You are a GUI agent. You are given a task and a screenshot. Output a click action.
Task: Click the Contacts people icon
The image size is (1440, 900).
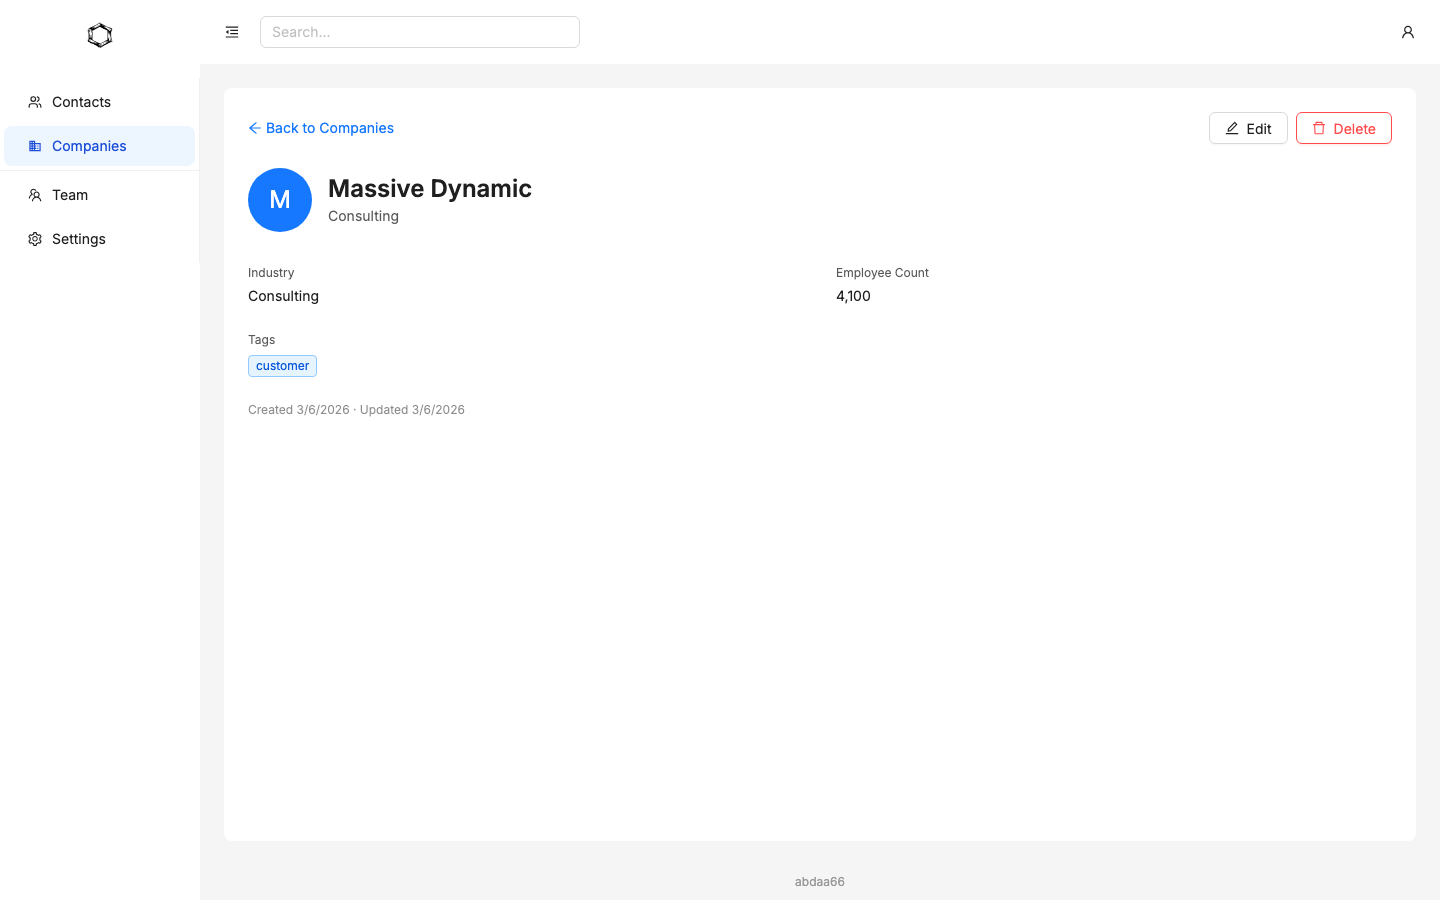pyautogui.click(x=35, y=102)
